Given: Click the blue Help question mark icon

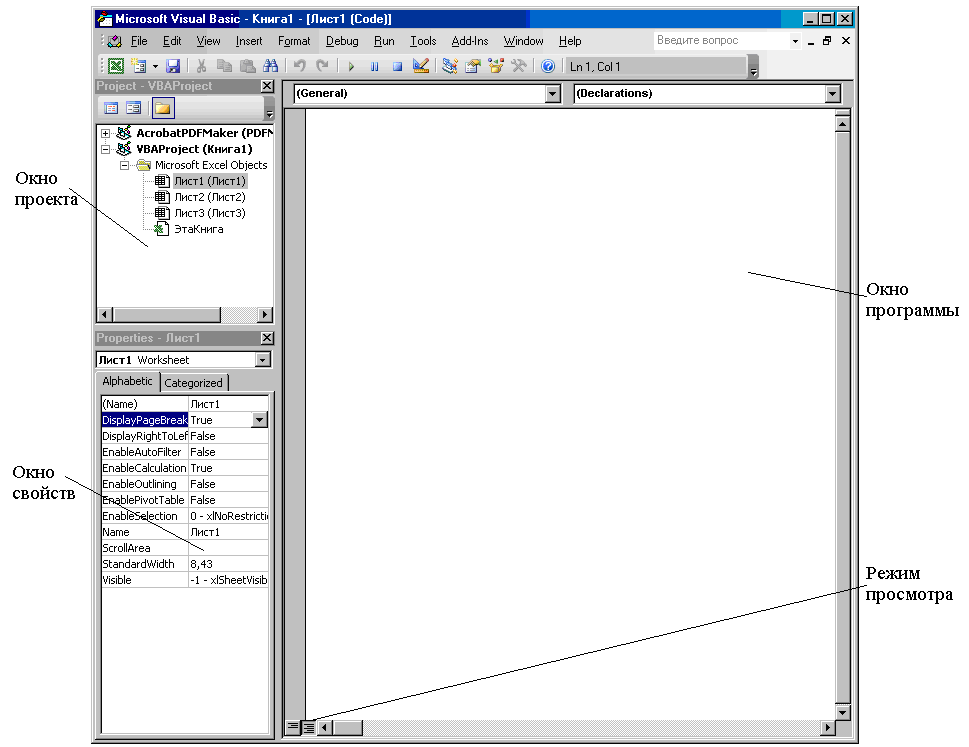Looking at the screenshot, I should click(x=548, y=66).
